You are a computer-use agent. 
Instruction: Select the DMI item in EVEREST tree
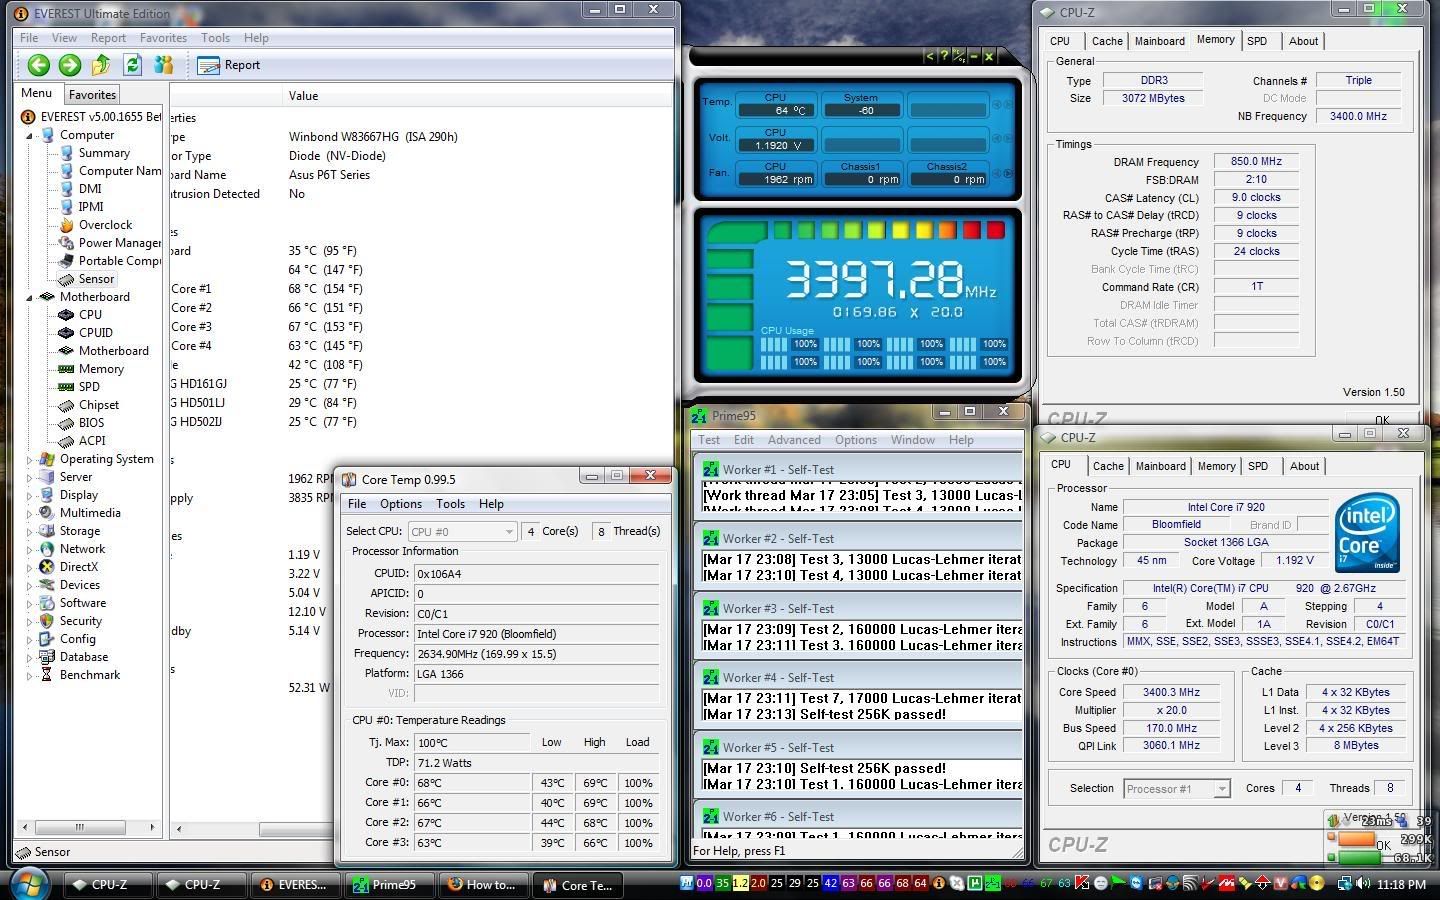tap(90, 189)
